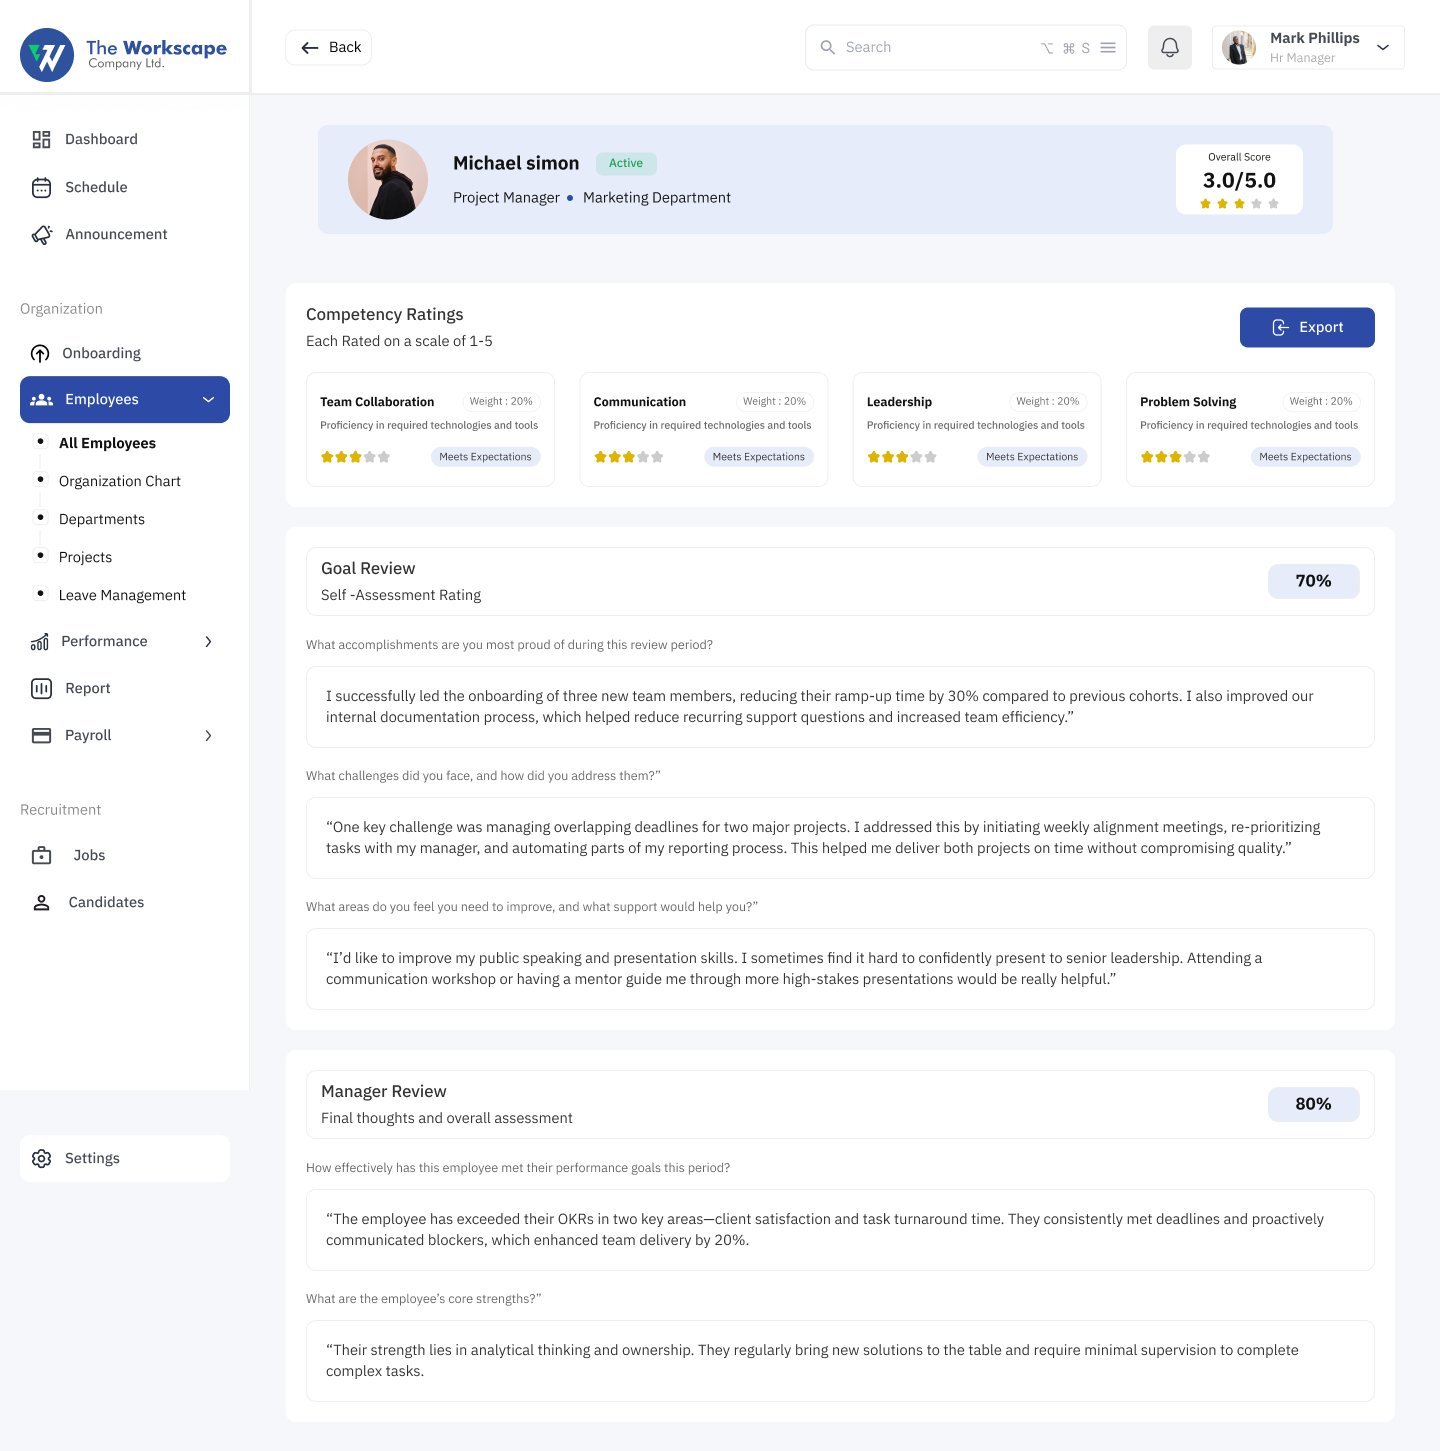Click Manager Review 80% score badge
The width and height of the screenshot is (1440, 1451).
click(x=1313, y=1104)
